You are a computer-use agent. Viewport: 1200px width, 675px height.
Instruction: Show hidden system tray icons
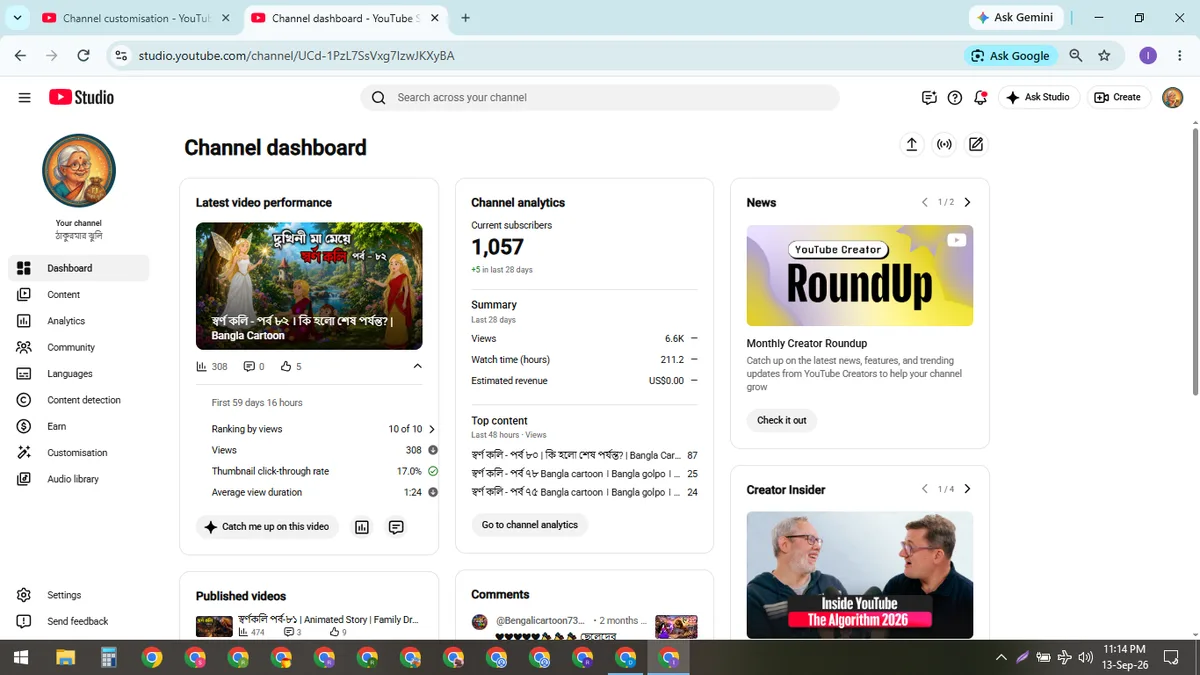point(1001,657)
